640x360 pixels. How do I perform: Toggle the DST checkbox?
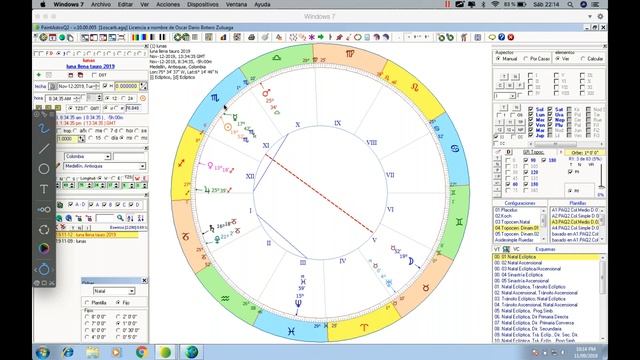(95, 75)
